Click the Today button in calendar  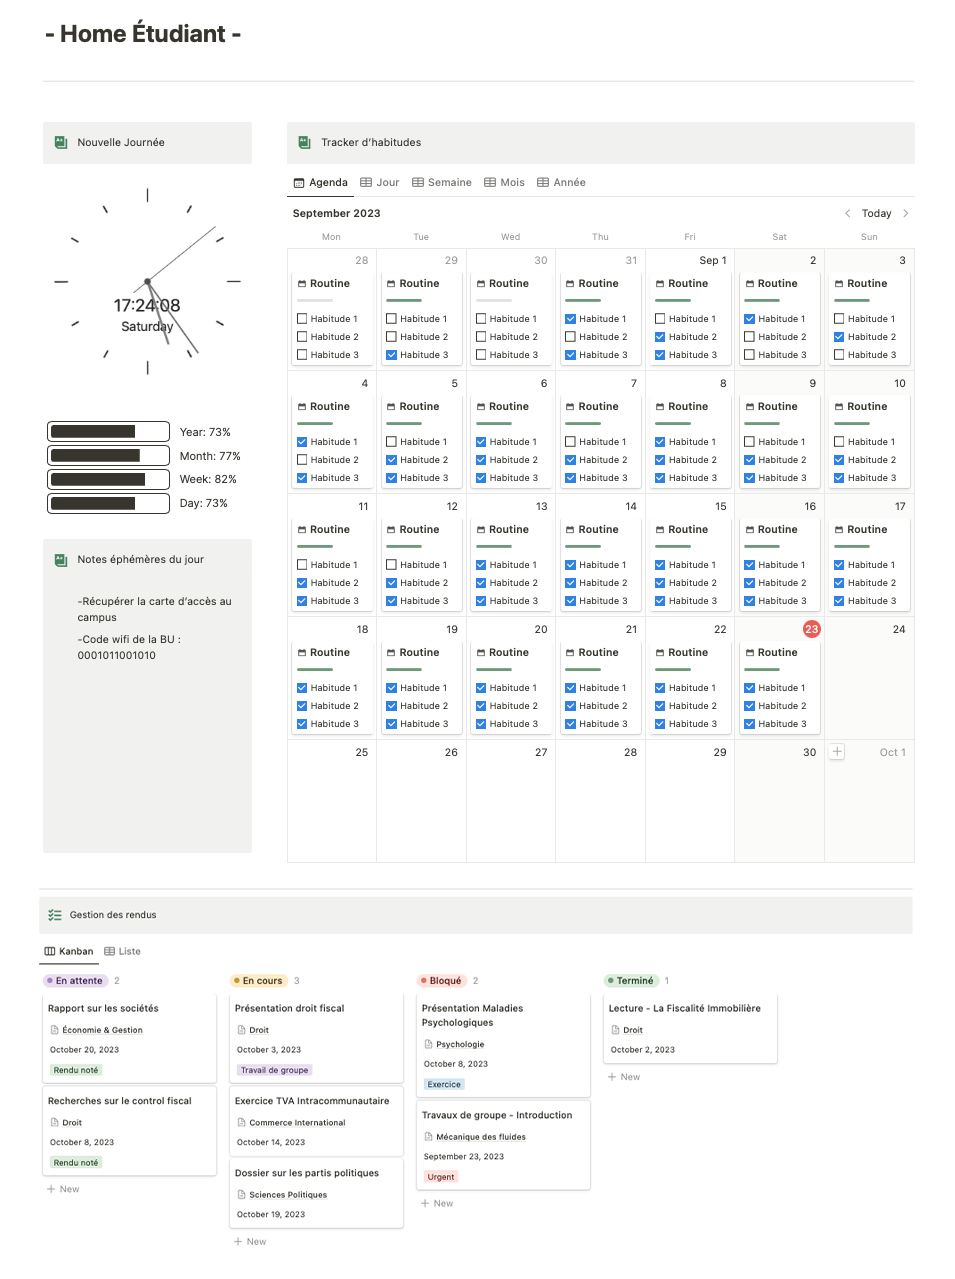pos(876,214)
